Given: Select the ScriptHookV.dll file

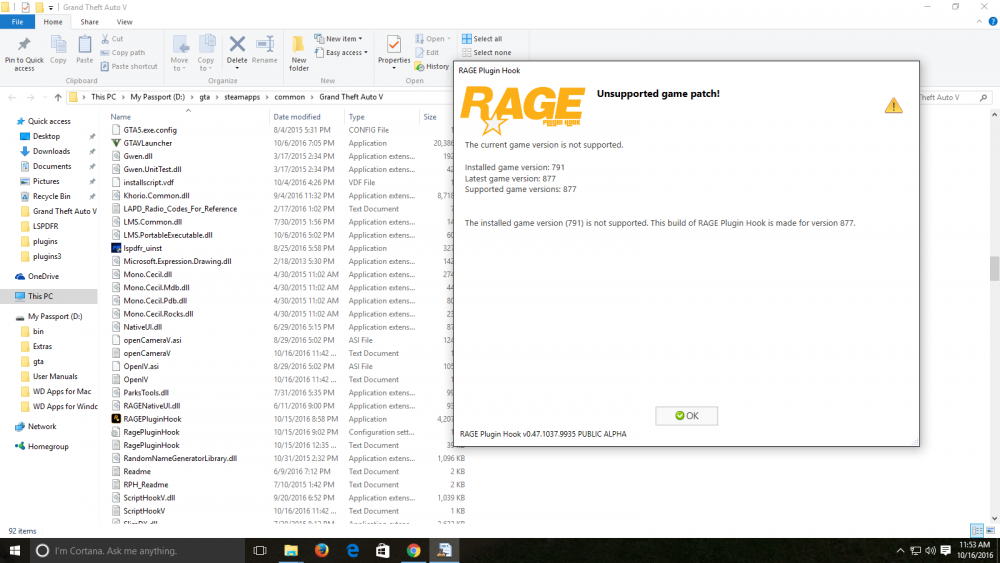Looking at the screenshot, I should [x=149, y=498].
